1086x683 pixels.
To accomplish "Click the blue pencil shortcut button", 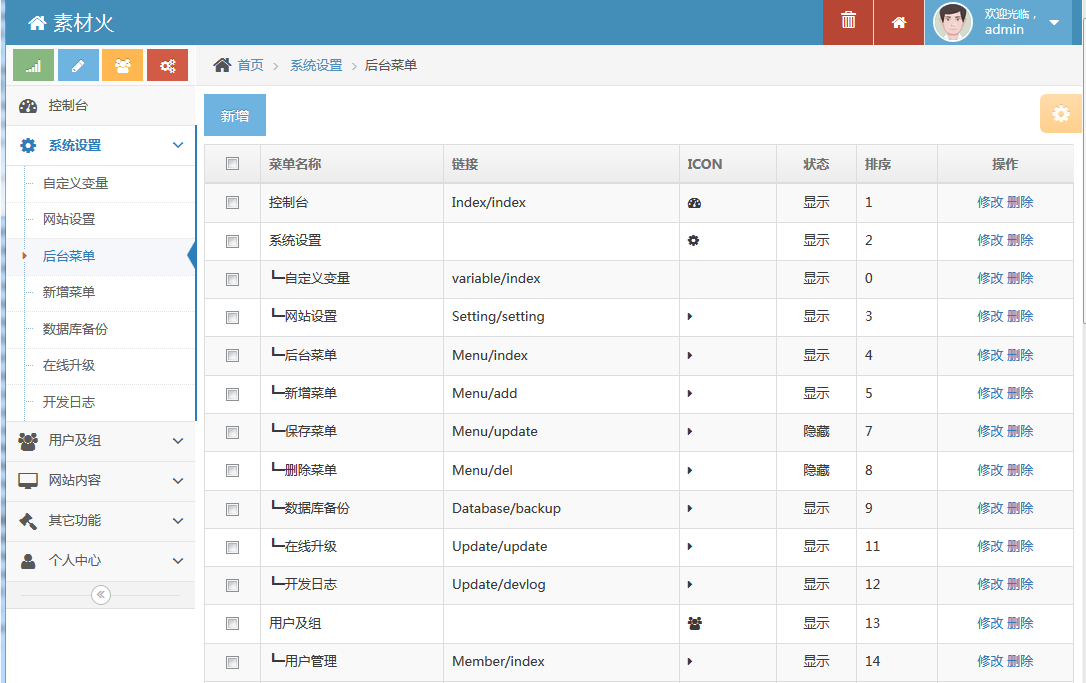I will pyautogui.click(x=78, y=65).
